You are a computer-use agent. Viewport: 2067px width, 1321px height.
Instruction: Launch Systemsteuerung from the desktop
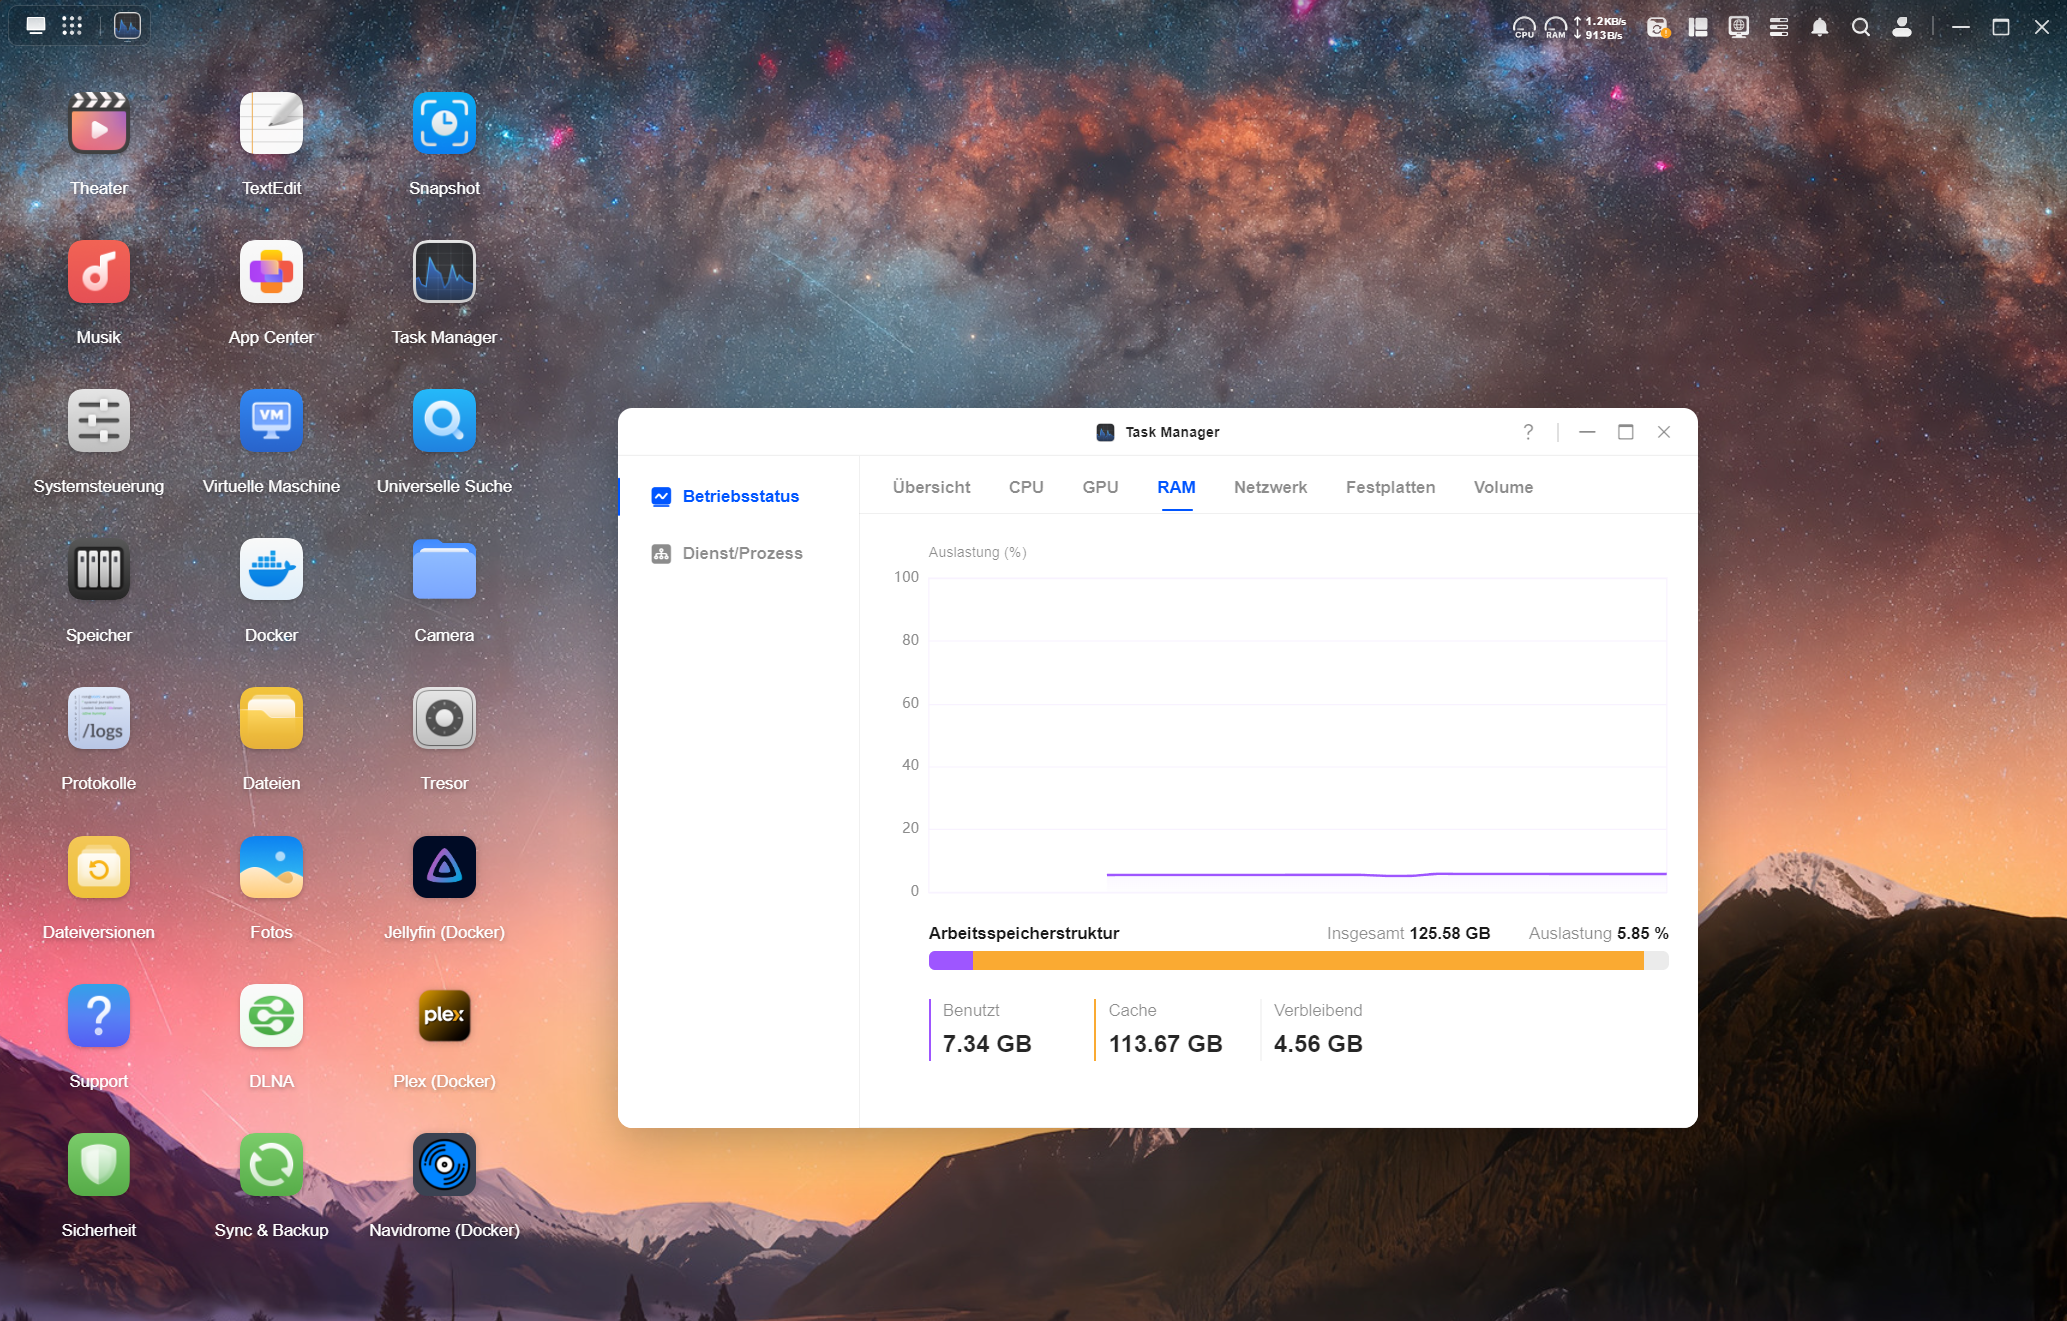pyautogui.click(x=98, y=421)
